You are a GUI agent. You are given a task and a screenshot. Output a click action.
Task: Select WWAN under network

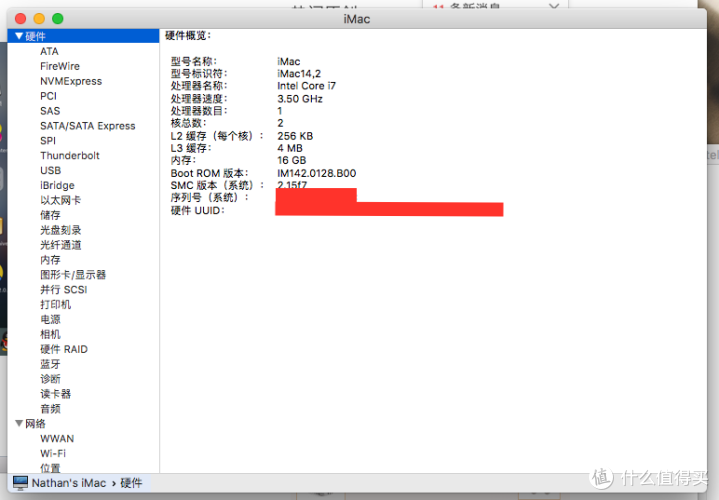[57, 439]
